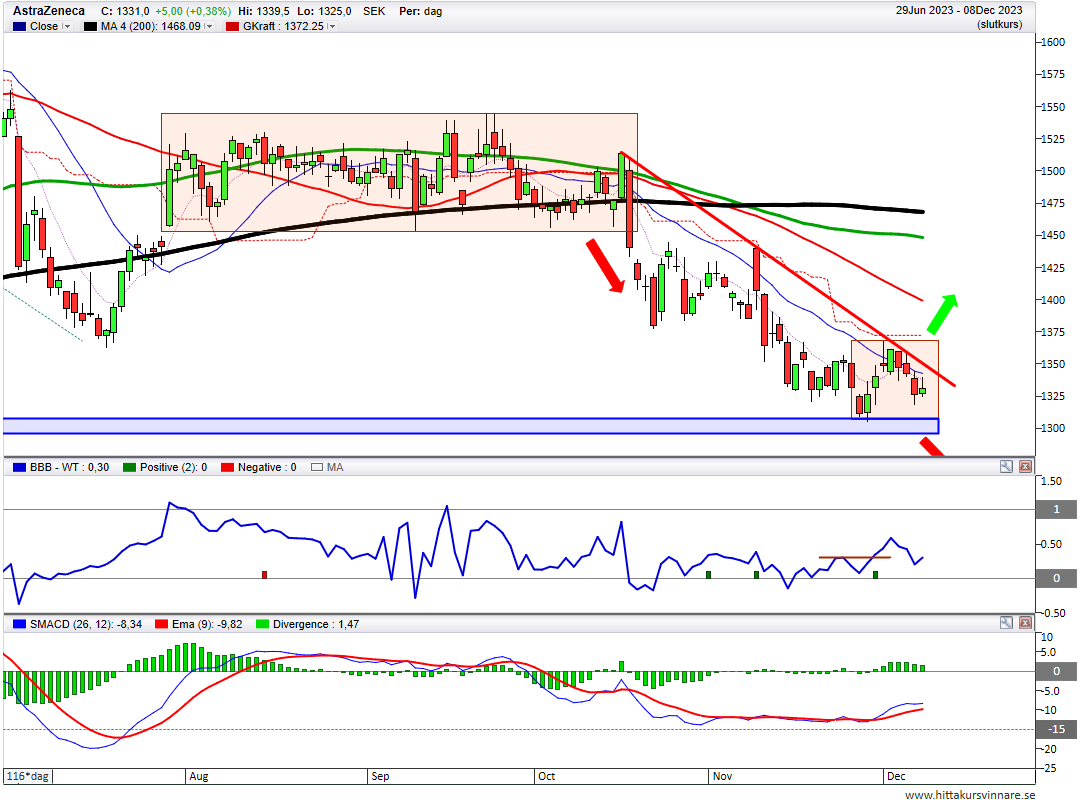1080x800 pixels.
Task: Click the gray 1 level marker on BBB axis
Action: [1056, 509]
